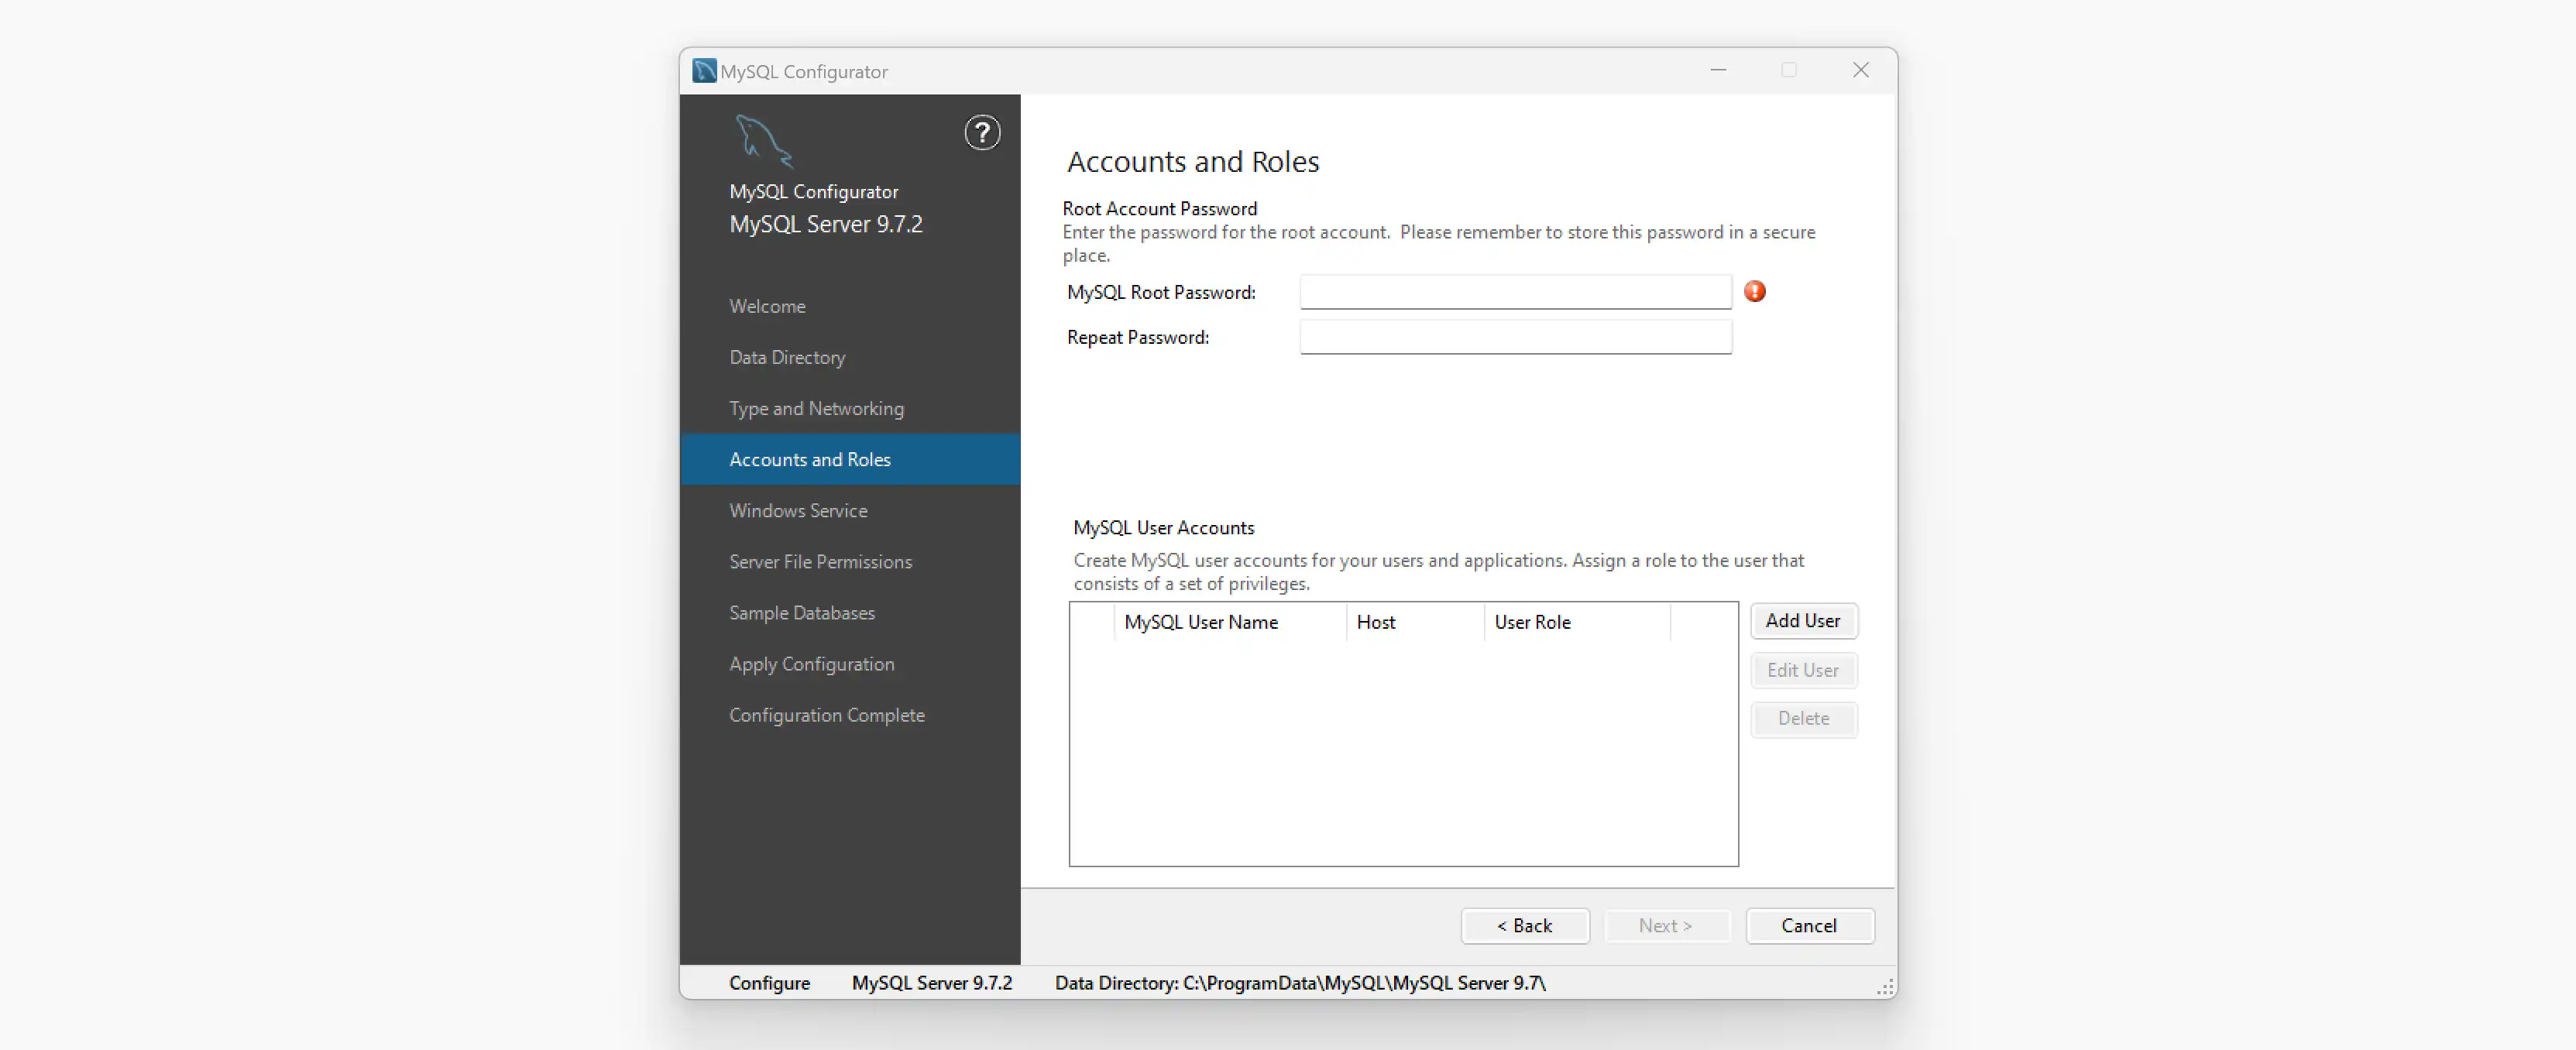Click the MySQL Configurator title bar icon
Screen dimensions: 2576x1050
tap(704, 71)
